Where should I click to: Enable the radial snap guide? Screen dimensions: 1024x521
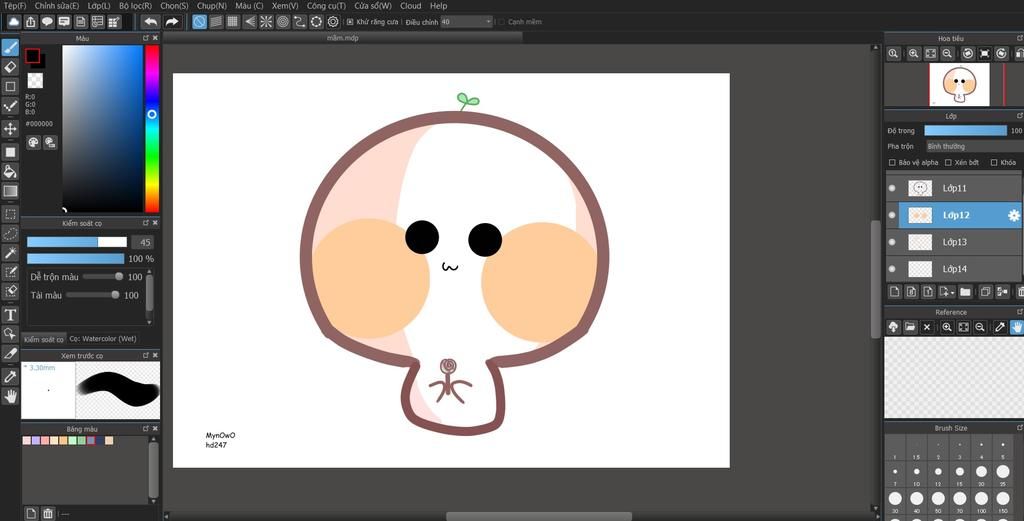pyautogui.click(x=266, y=22)
